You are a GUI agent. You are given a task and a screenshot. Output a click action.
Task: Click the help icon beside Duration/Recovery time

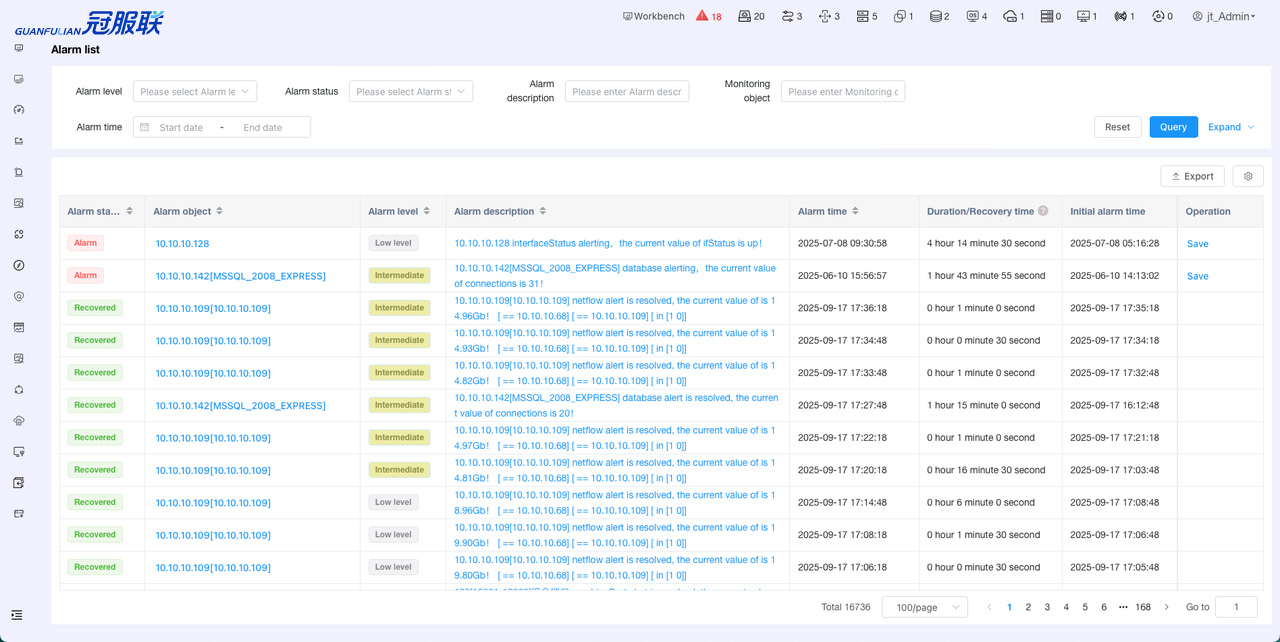[x=1043, y=211]
